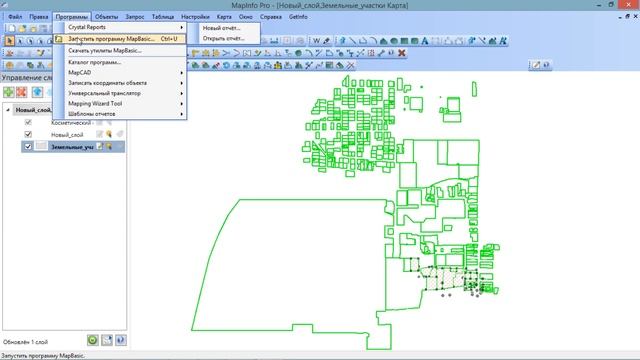Select the Text tool A icon
The width and height of the screenshot is (640, 360).
[425, 40]
